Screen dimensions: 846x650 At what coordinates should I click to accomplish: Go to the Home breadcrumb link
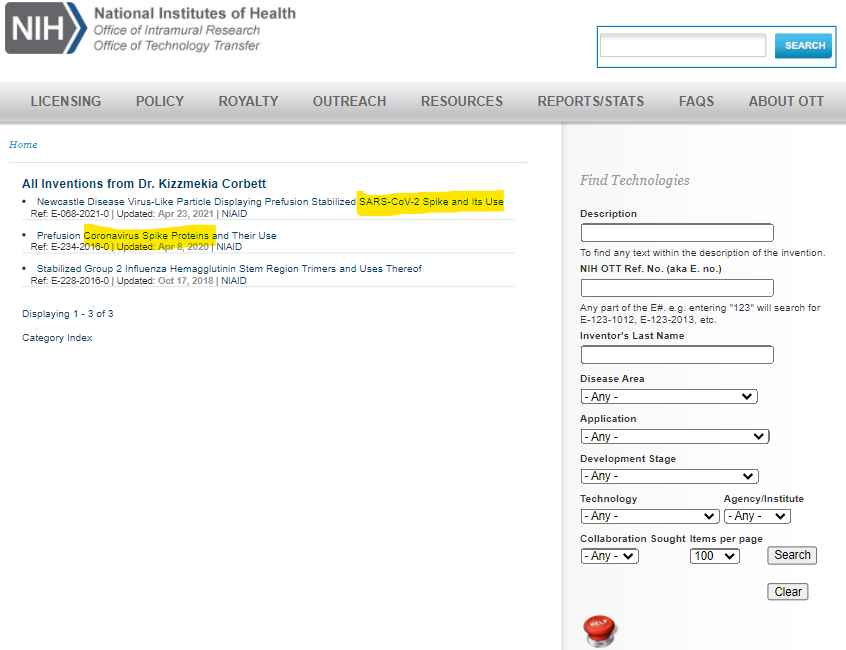[x=23, y=145]
